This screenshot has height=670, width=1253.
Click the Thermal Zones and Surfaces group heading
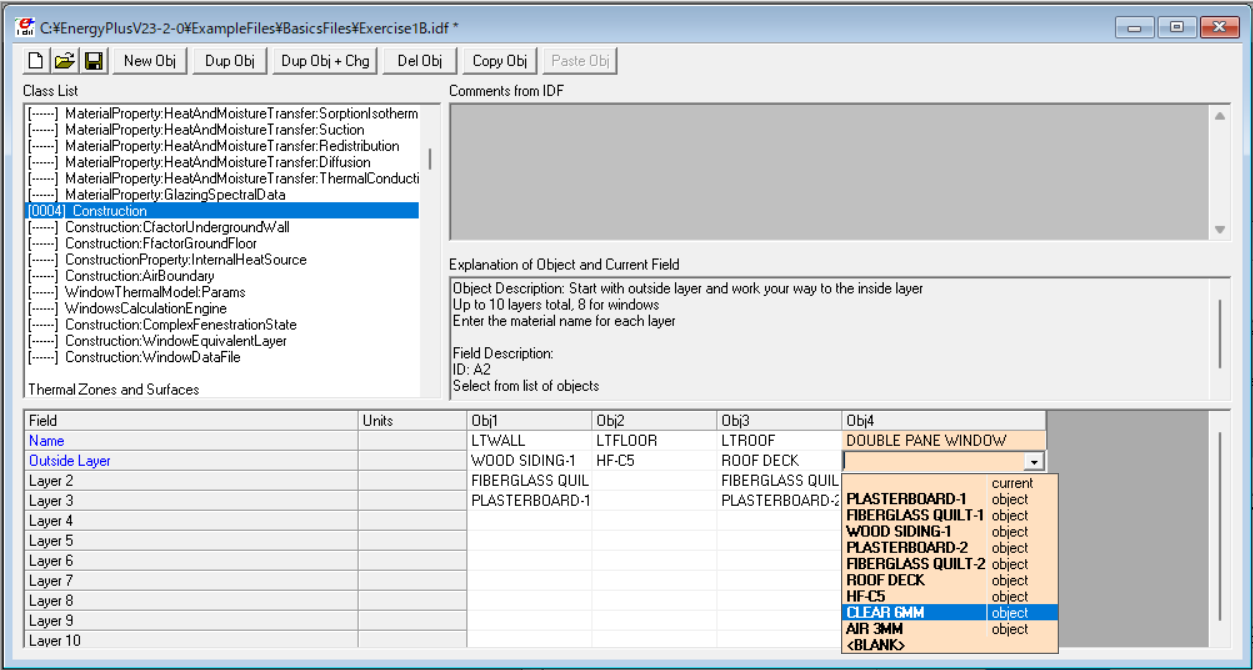113,389
